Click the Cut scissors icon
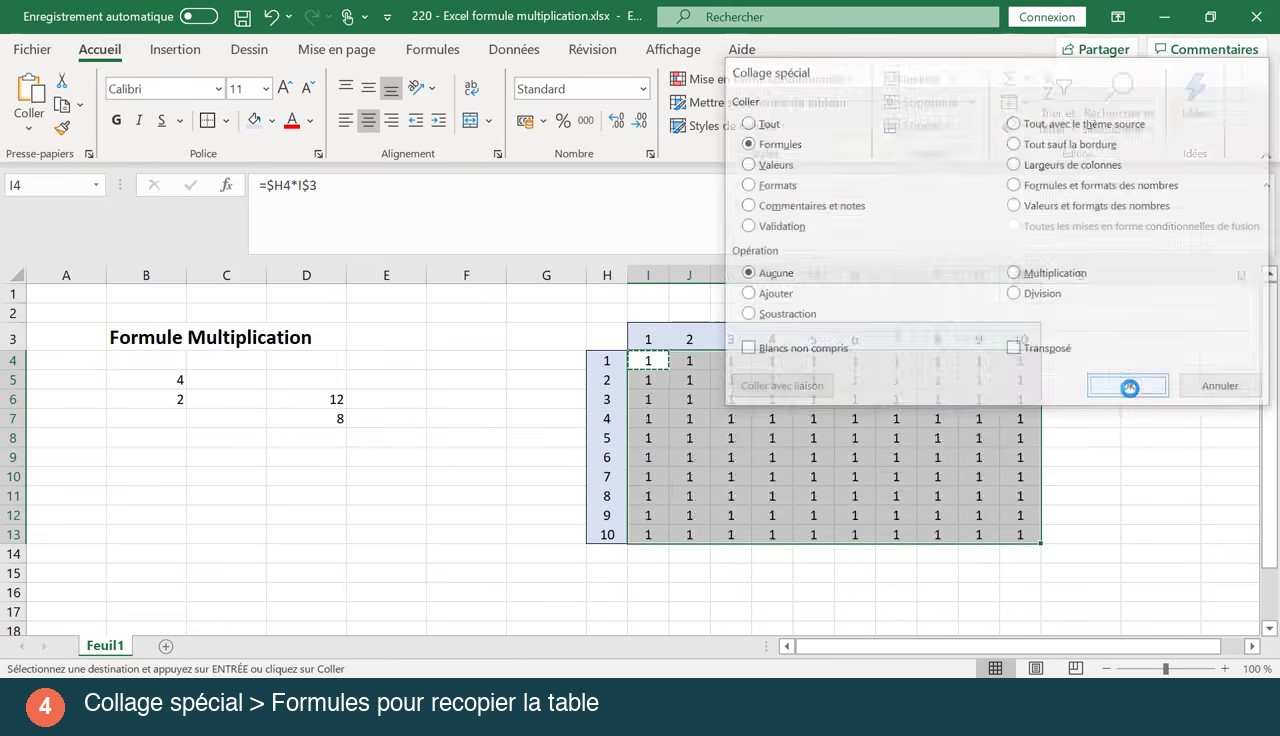Viewport: 1280px width, 736px height. click(x=62, y=81)
